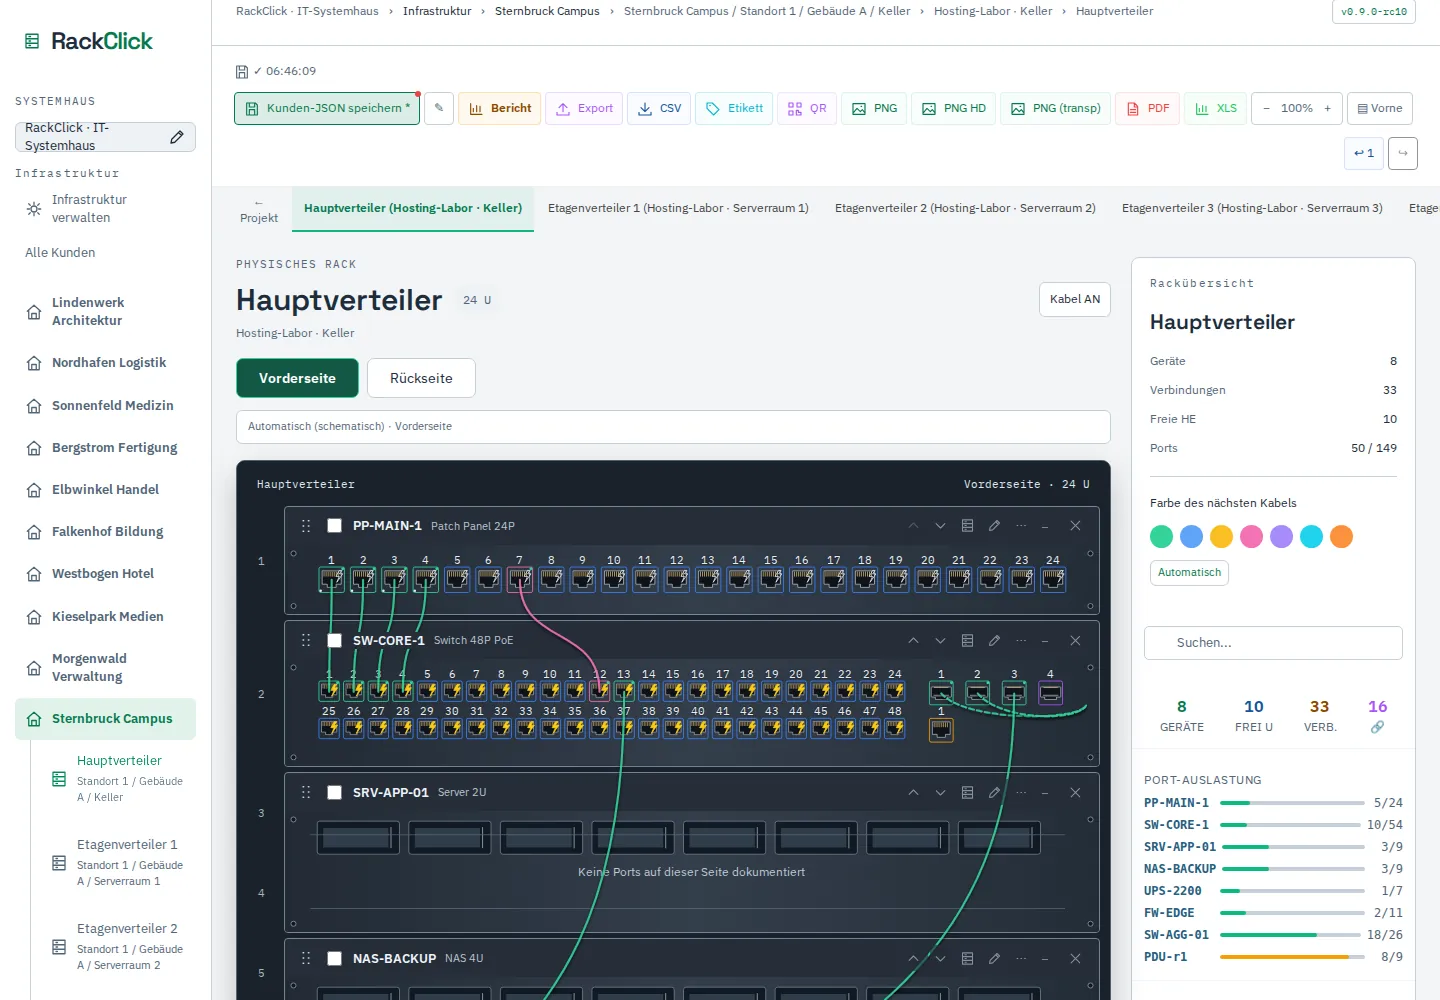Open the Etagenverteiler 2 tab

[x=965, y=208]
